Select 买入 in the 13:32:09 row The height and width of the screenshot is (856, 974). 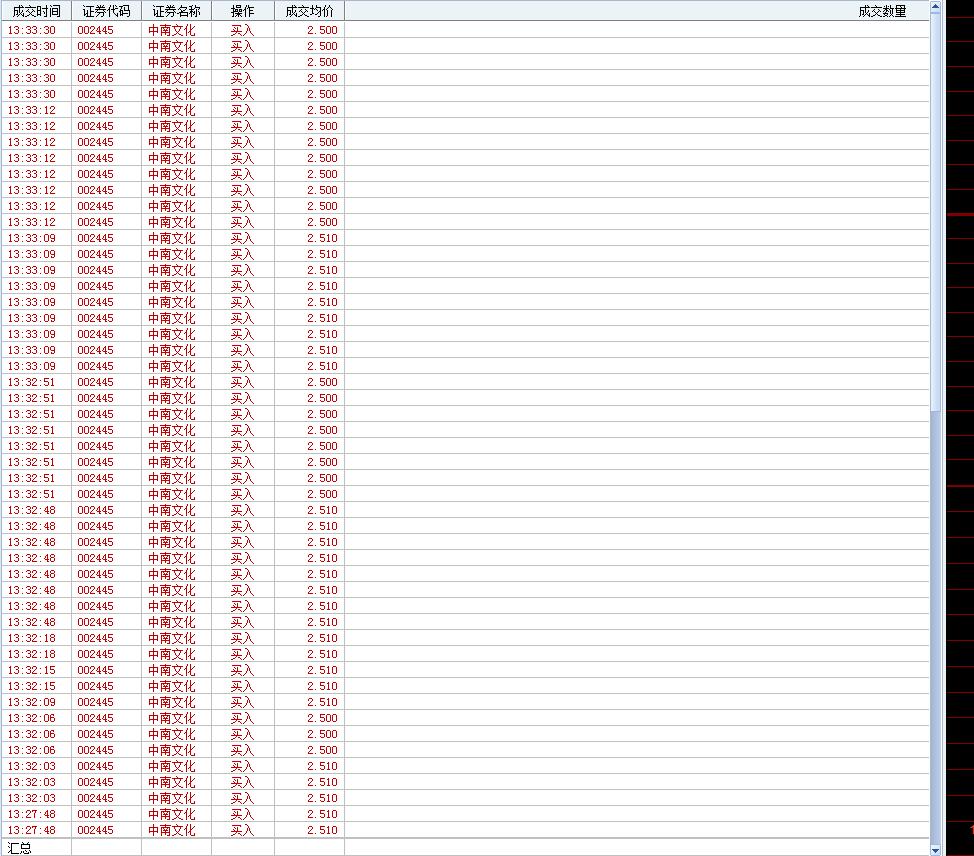click(243, 702)
